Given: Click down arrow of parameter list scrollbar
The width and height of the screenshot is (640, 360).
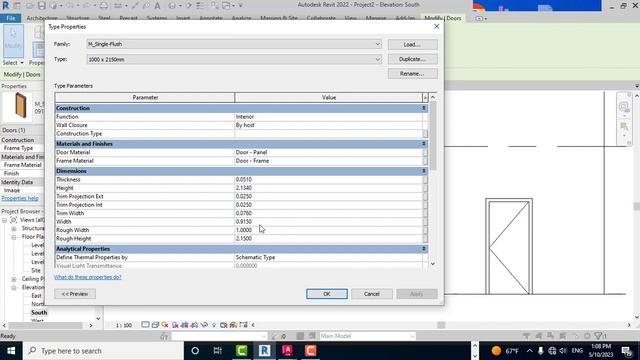Looking at the screenshot, I should [x=433, y=264].
